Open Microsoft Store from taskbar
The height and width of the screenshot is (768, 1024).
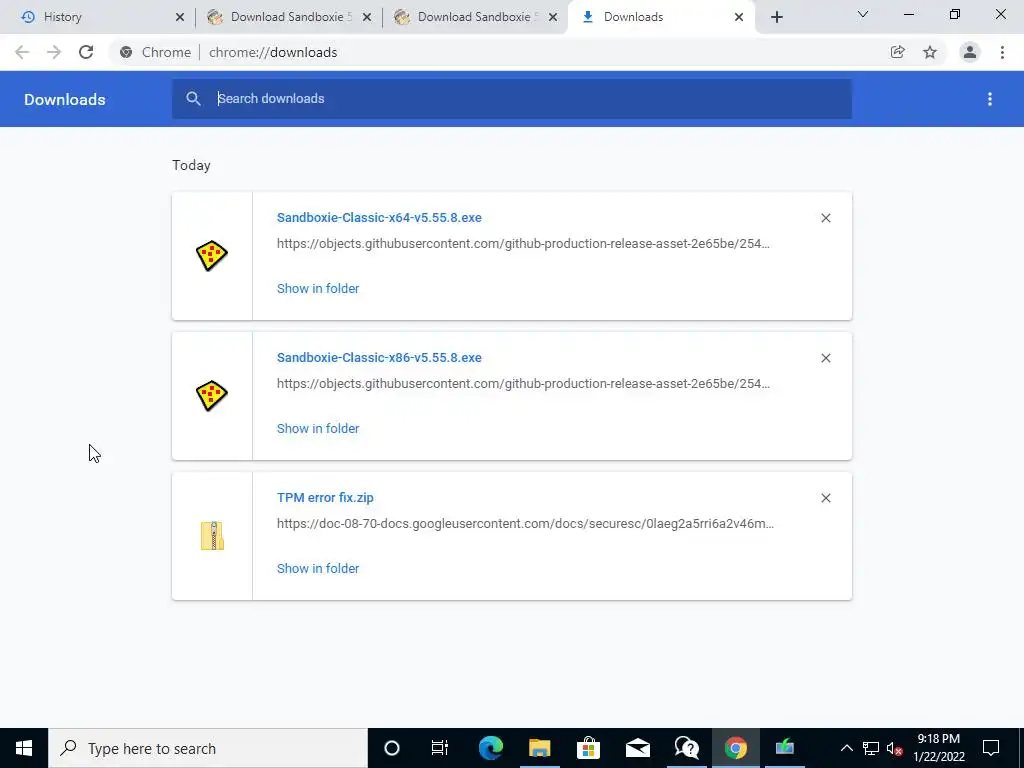588,748
